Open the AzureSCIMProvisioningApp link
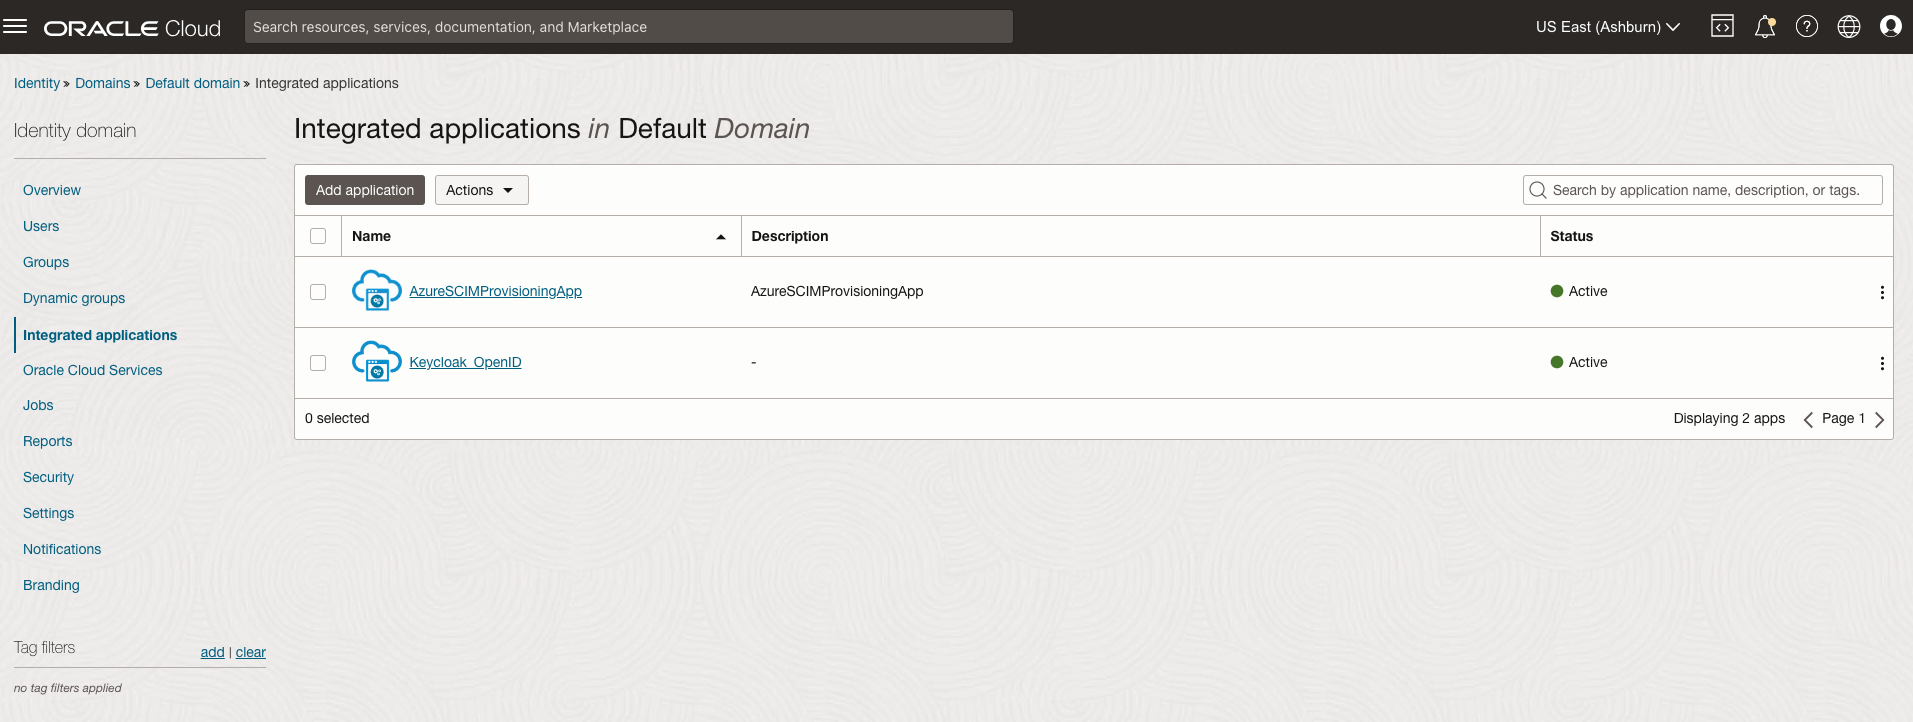The height and width of the screenshot is (722, 1913). [495, 291]
